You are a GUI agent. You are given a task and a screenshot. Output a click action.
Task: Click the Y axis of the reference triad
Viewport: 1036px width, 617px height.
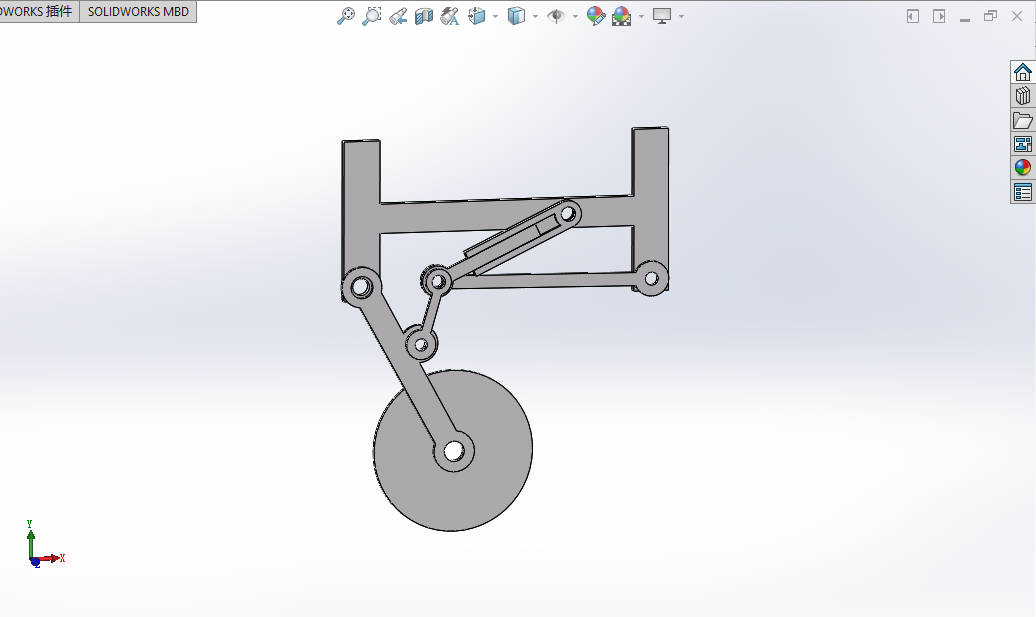coord(30,540)
